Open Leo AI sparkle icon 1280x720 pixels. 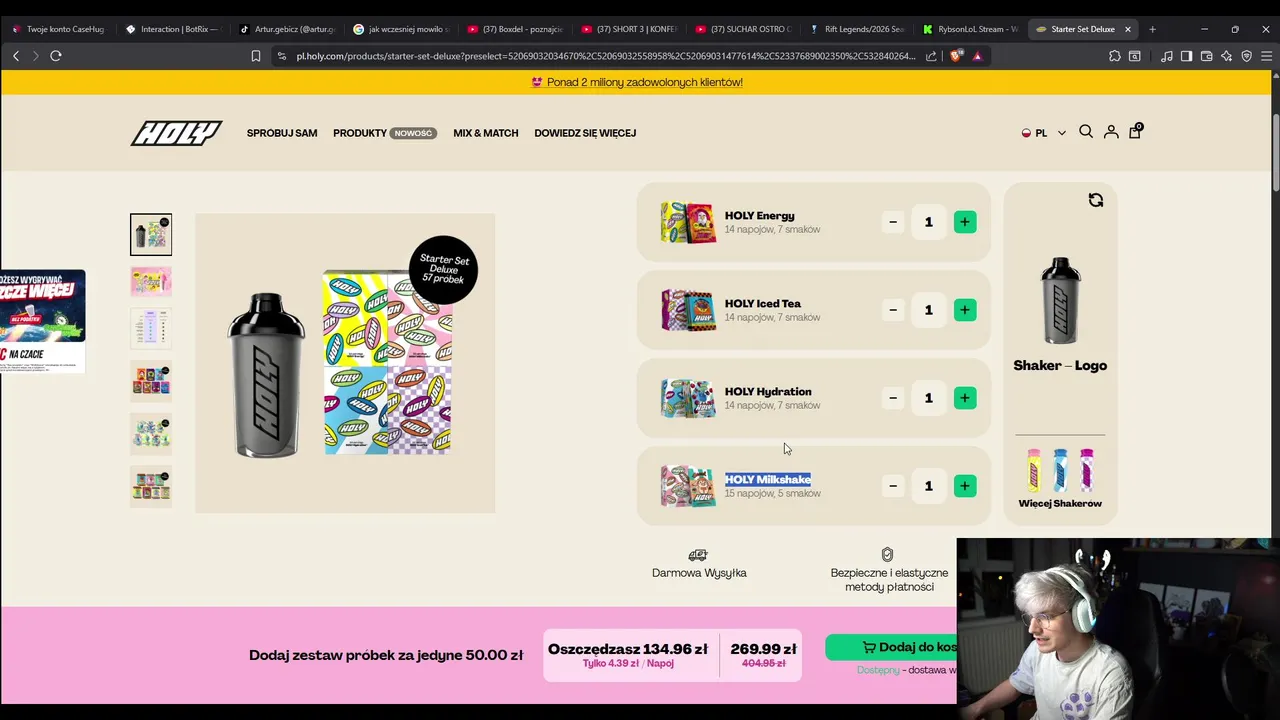tap(1226, 56)
